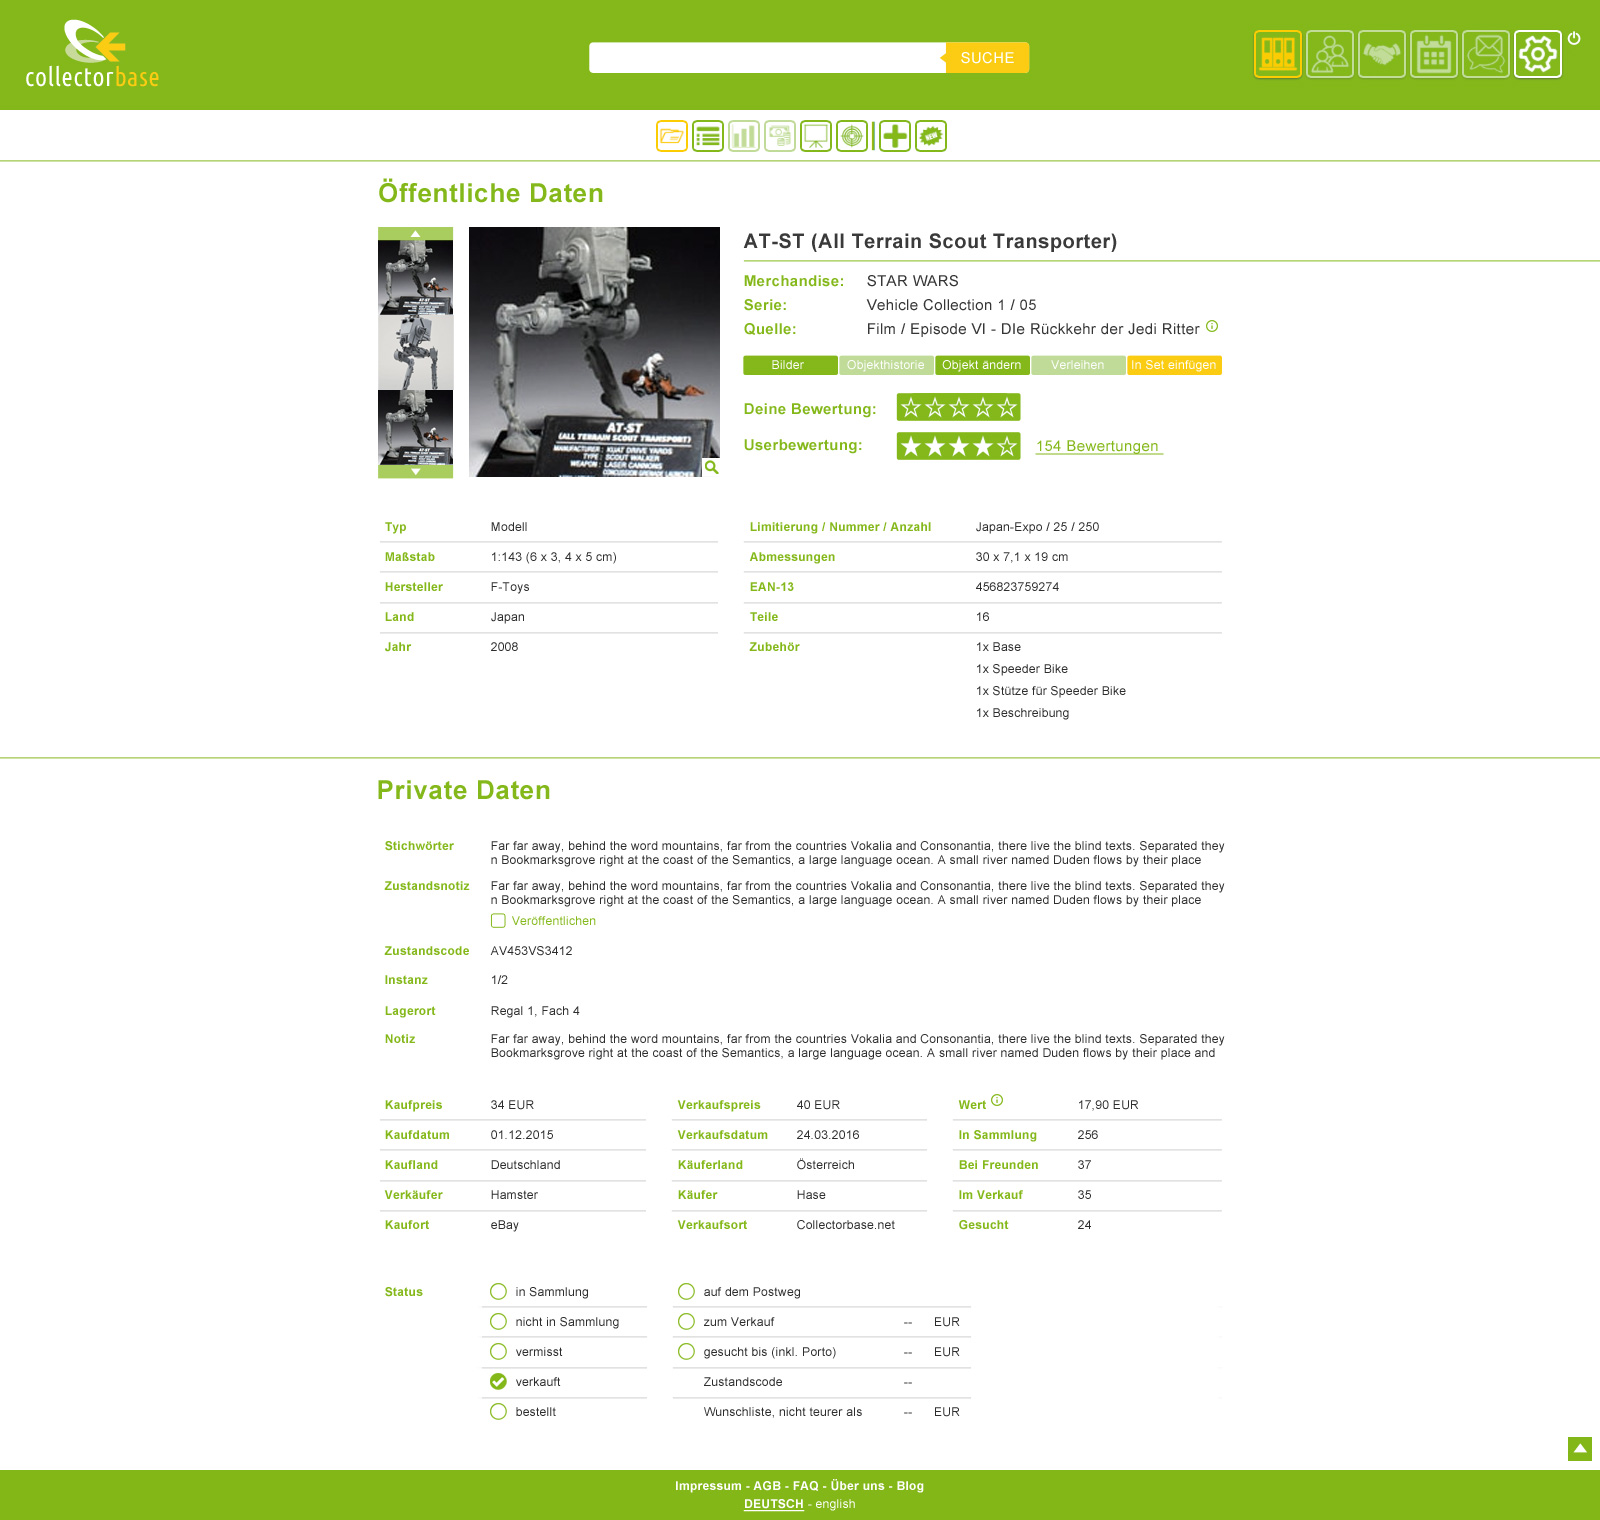Click the Wunschliste price value field
The width and height of the screenshot is (1600, 1520).
[908, 1412]
